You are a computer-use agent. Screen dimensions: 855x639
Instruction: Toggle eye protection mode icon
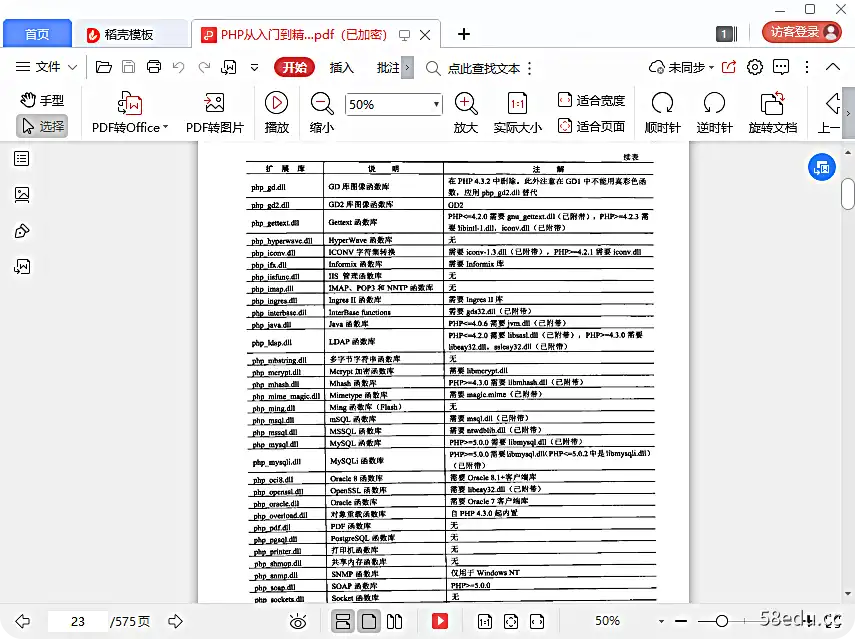(298, 622)
